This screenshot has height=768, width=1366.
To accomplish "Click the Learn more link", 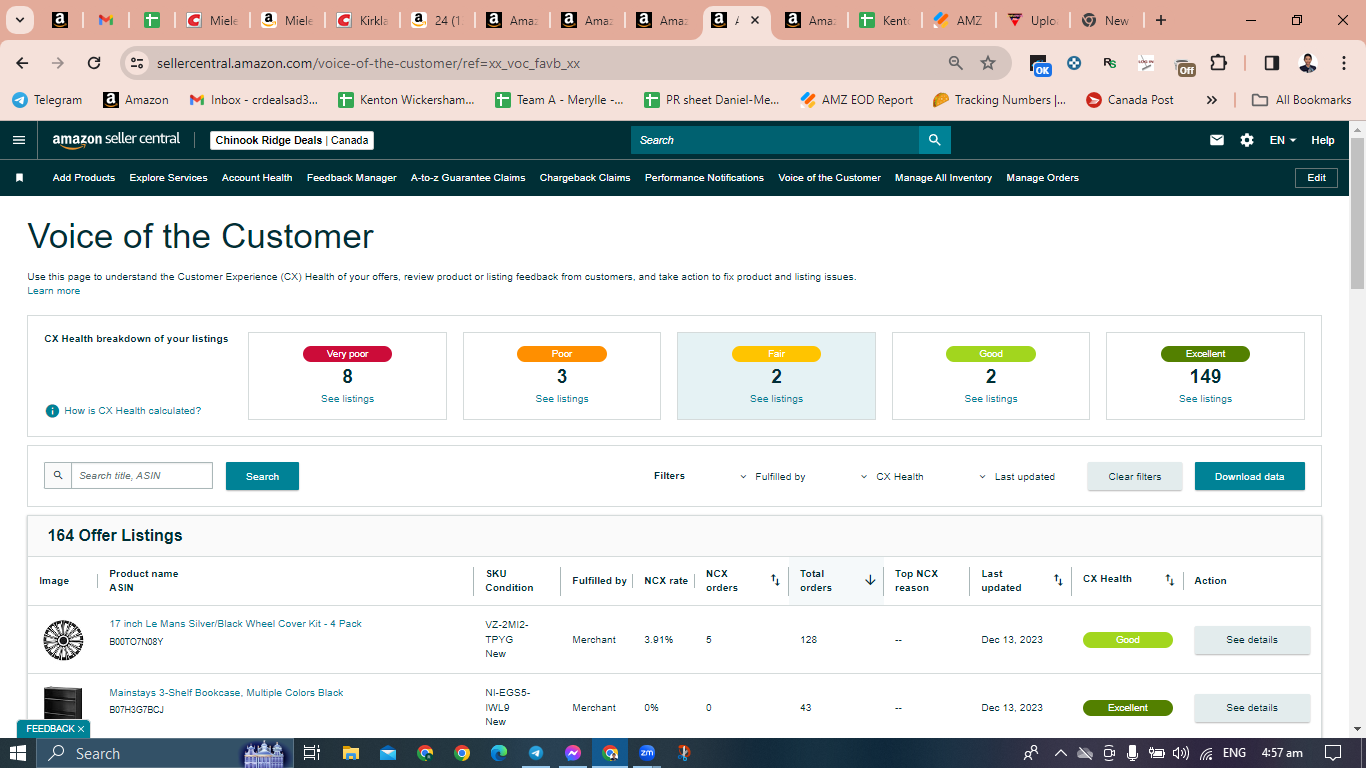I will 54,291.
